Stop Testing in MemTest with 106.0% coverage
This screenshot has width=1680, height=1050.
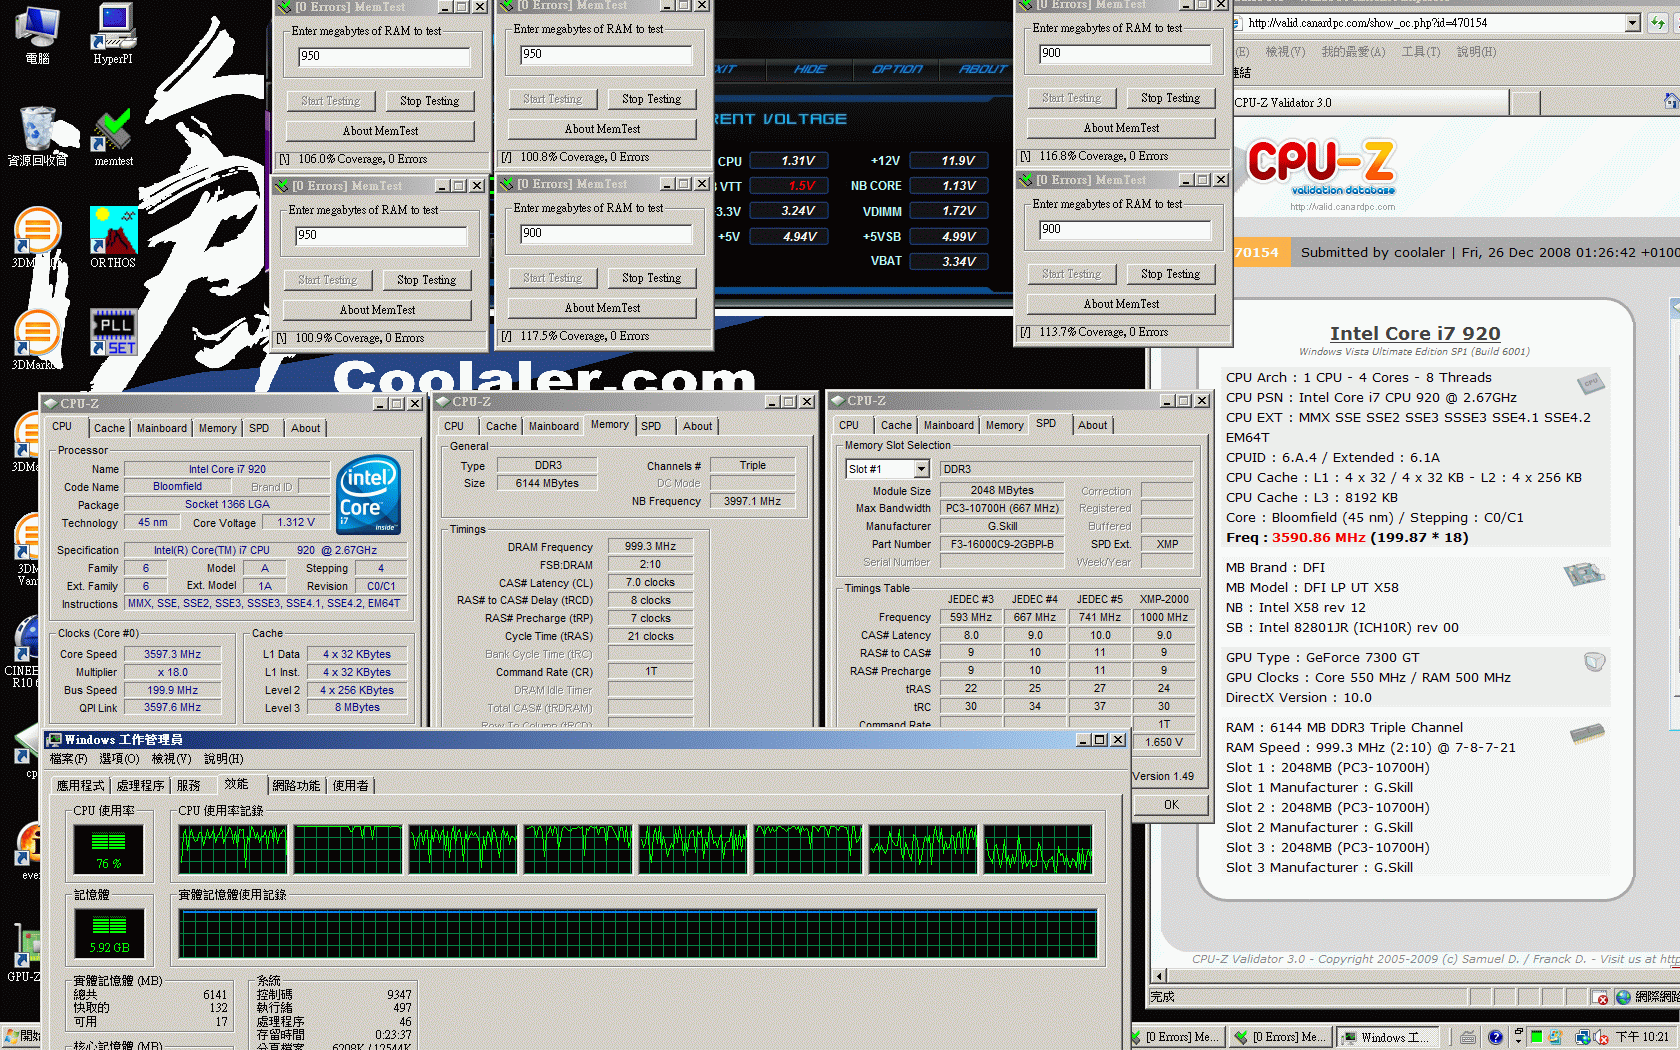pyautogui.click(x=429, y=101)
